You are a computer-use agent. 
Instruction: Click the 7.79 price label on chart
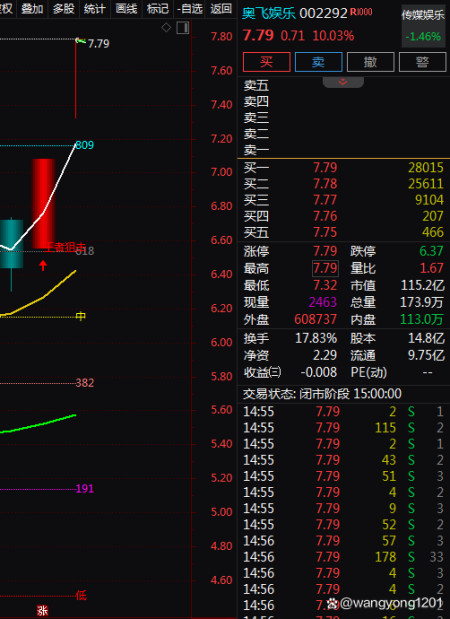tap(98, 43)
